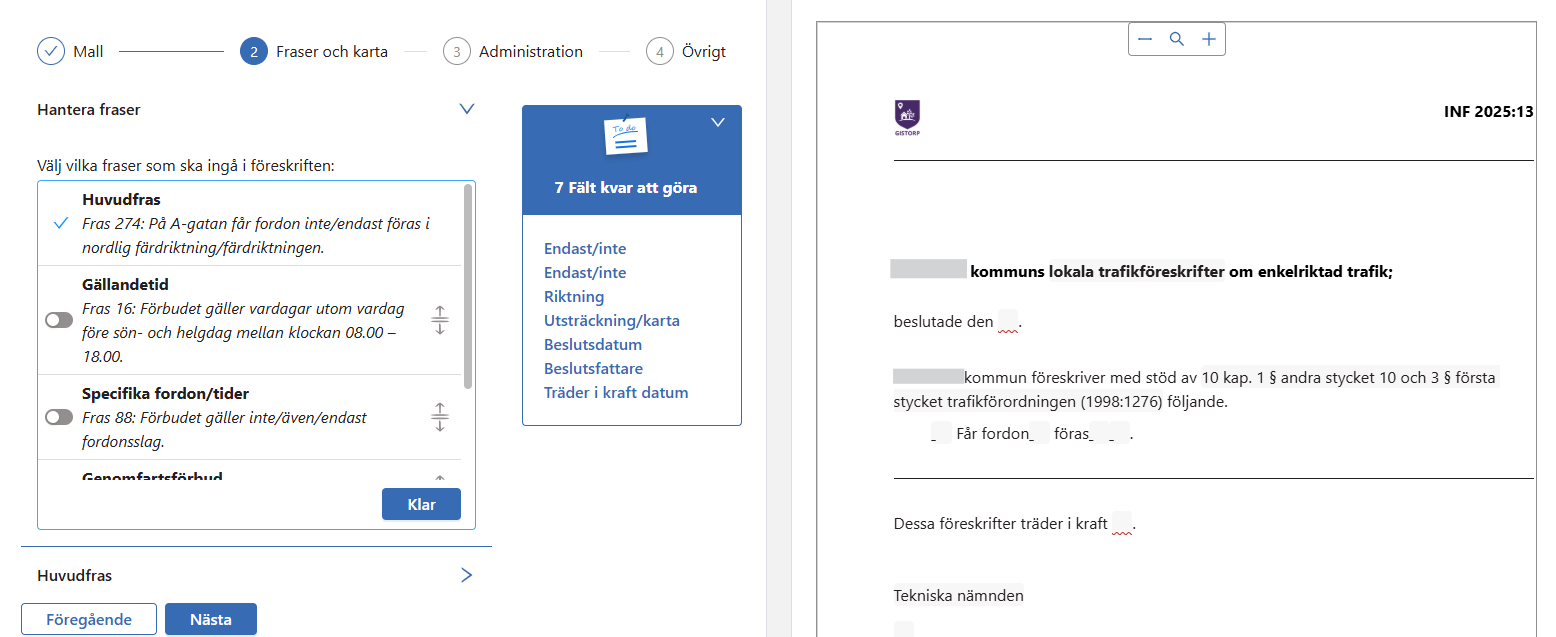Click the To-do sticky note icon
Image resolution: width=1556 pixels, height=637 pixels.
click(626, 136)
